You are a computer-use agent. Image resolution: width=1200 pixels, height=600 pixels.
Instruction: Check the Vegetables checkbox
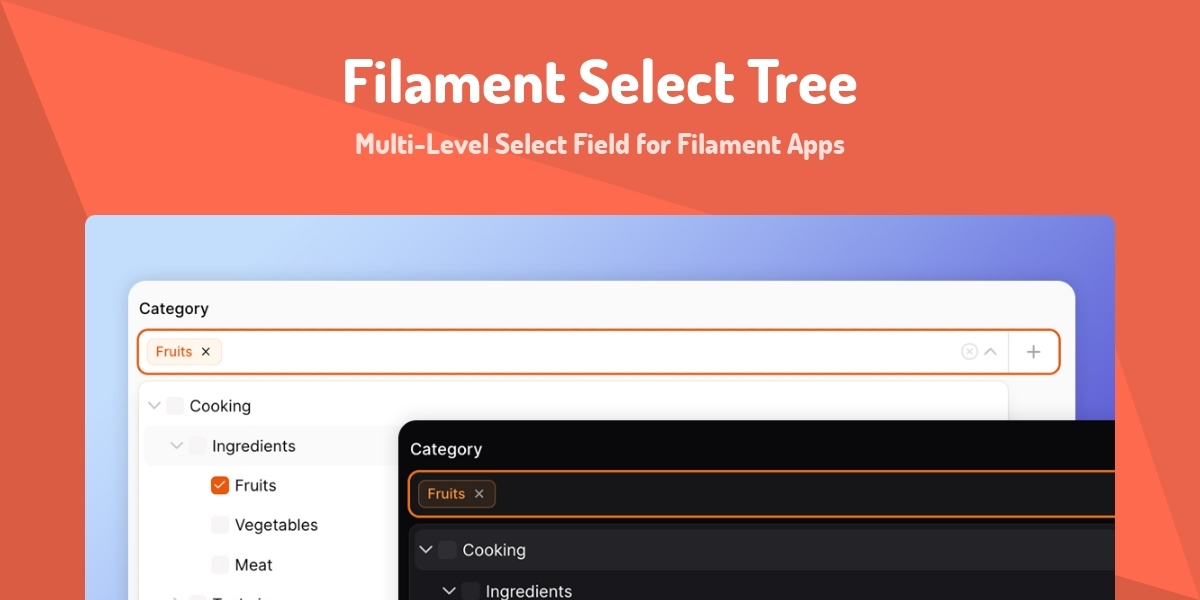219,525
